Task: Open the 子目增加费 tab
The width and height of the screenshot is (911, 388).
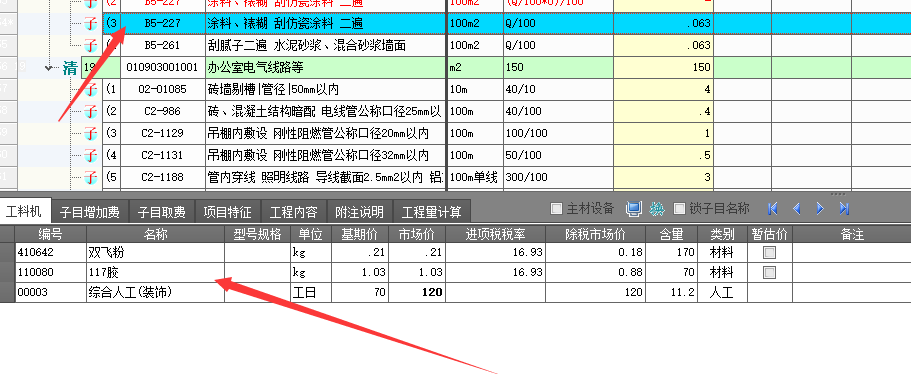Action: coord(89,212)
